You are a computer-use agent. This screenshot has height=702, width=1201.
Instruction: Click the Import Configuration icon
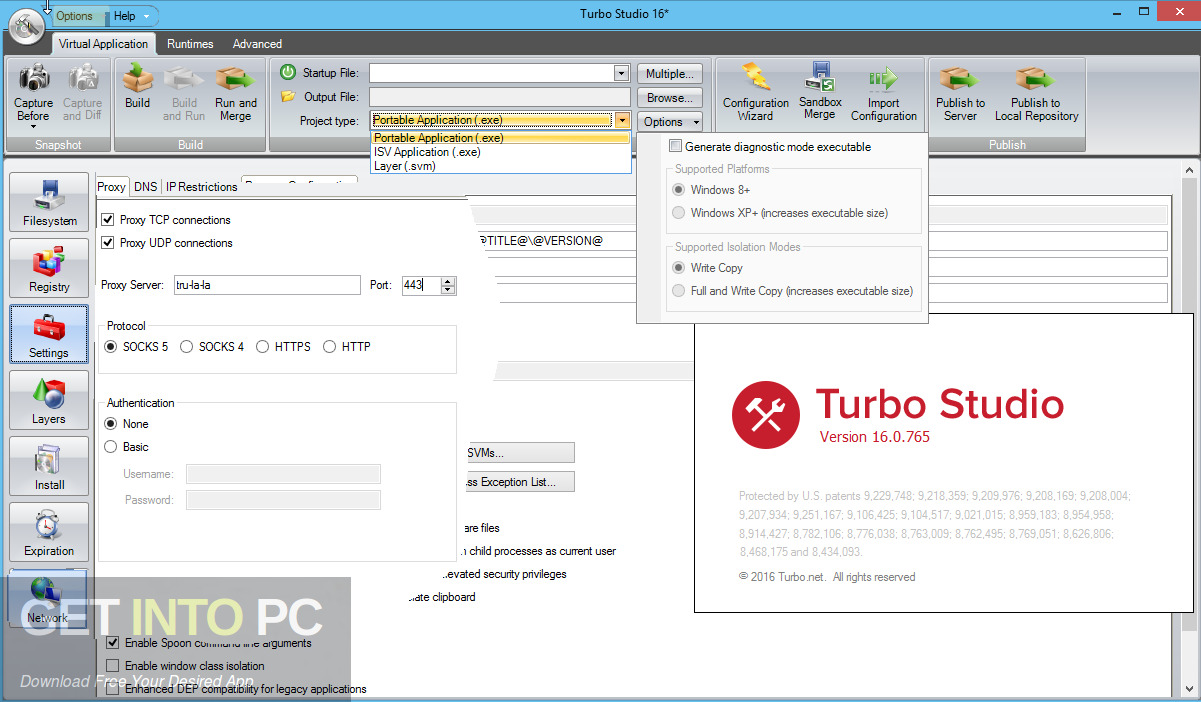click(883, 77)
